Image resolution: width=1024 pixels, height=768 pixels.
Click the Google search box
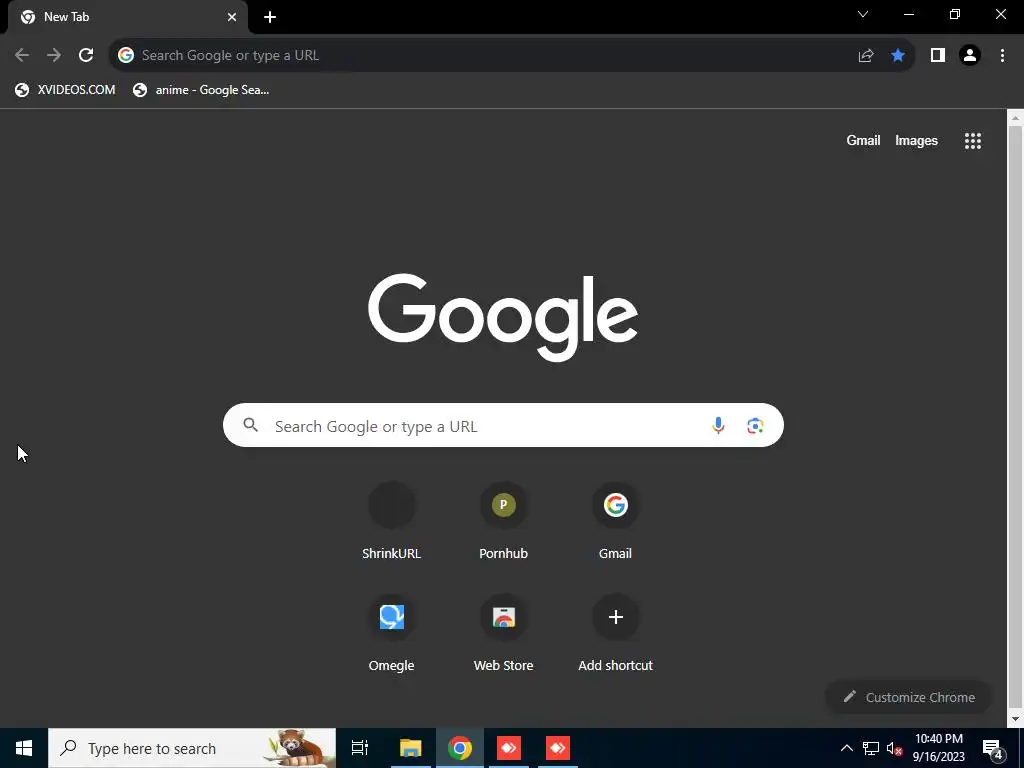coord(503,425)
